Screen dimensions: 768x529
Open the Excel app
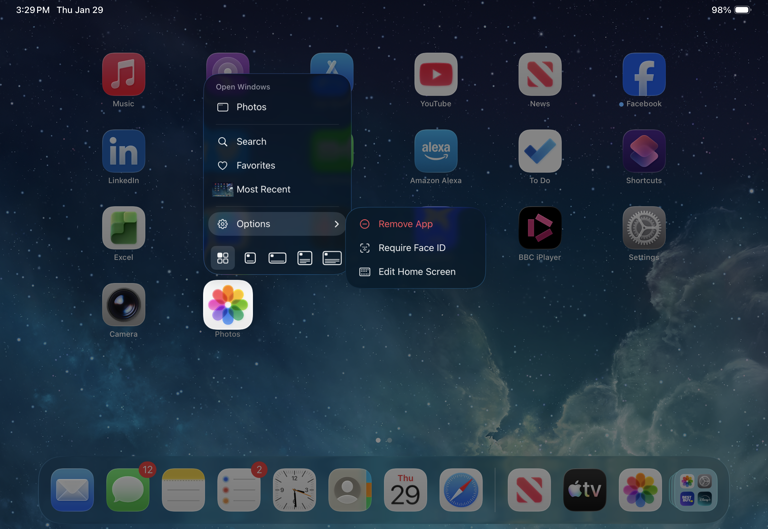(x=123, y=228)
